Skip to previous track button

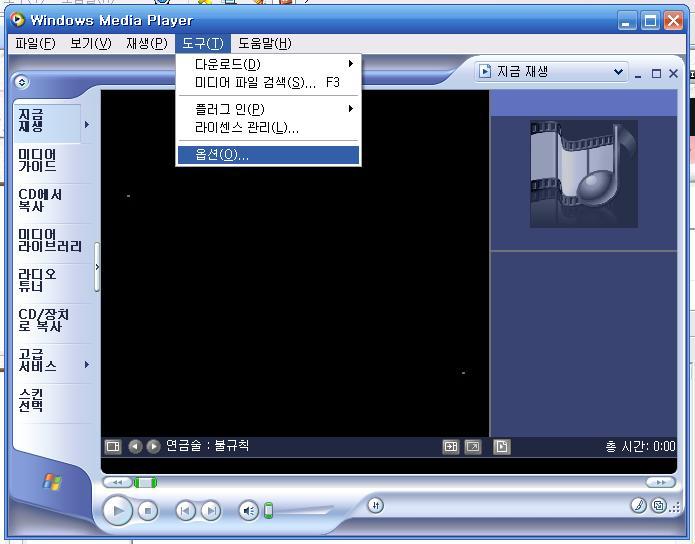tap(185, 511)
